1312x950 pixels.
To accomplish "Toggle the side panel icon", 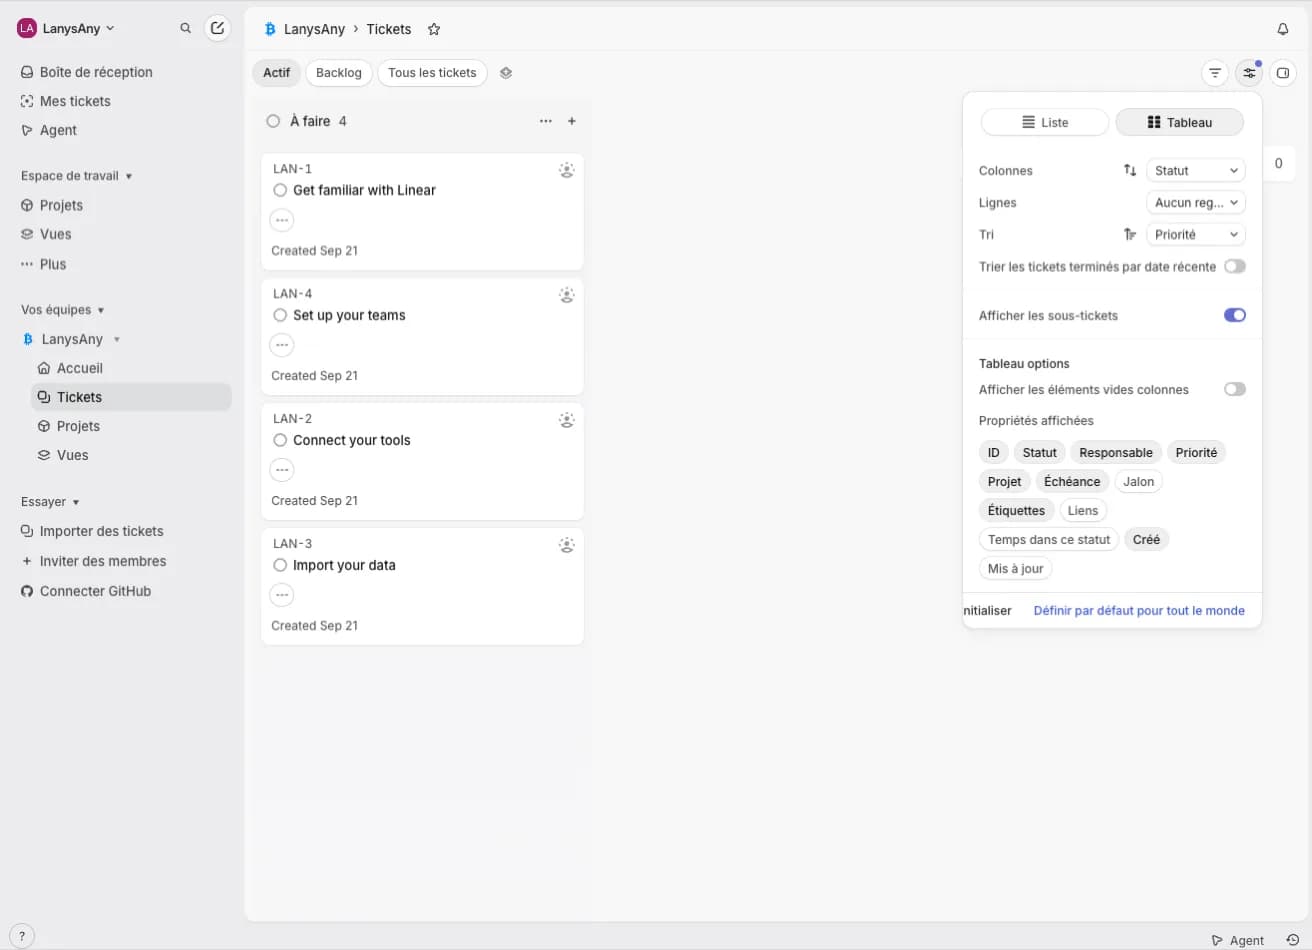I will pyautogui.click(x=1283, y=73).
